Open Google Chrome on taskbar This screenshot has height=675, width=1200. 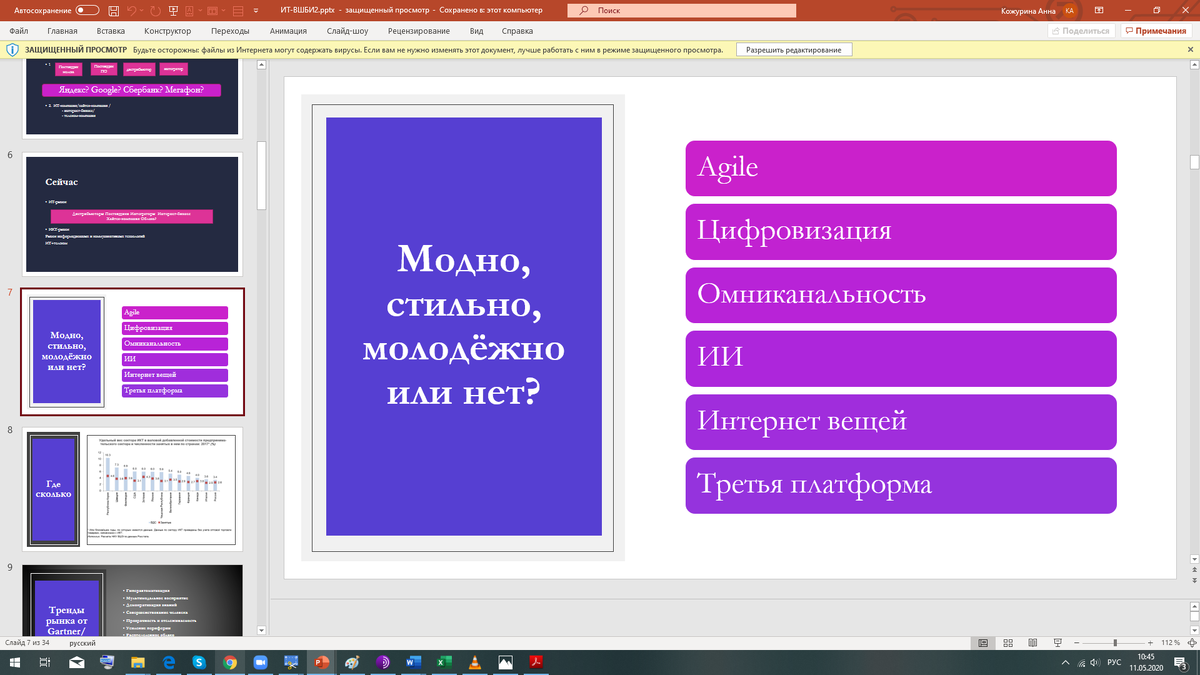pos(230,662)
